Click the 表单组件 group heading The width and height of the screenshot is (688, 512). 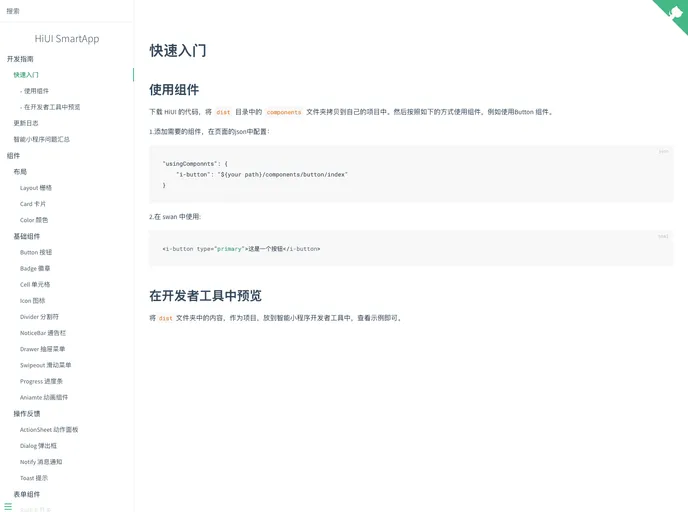tap(26, 494)
